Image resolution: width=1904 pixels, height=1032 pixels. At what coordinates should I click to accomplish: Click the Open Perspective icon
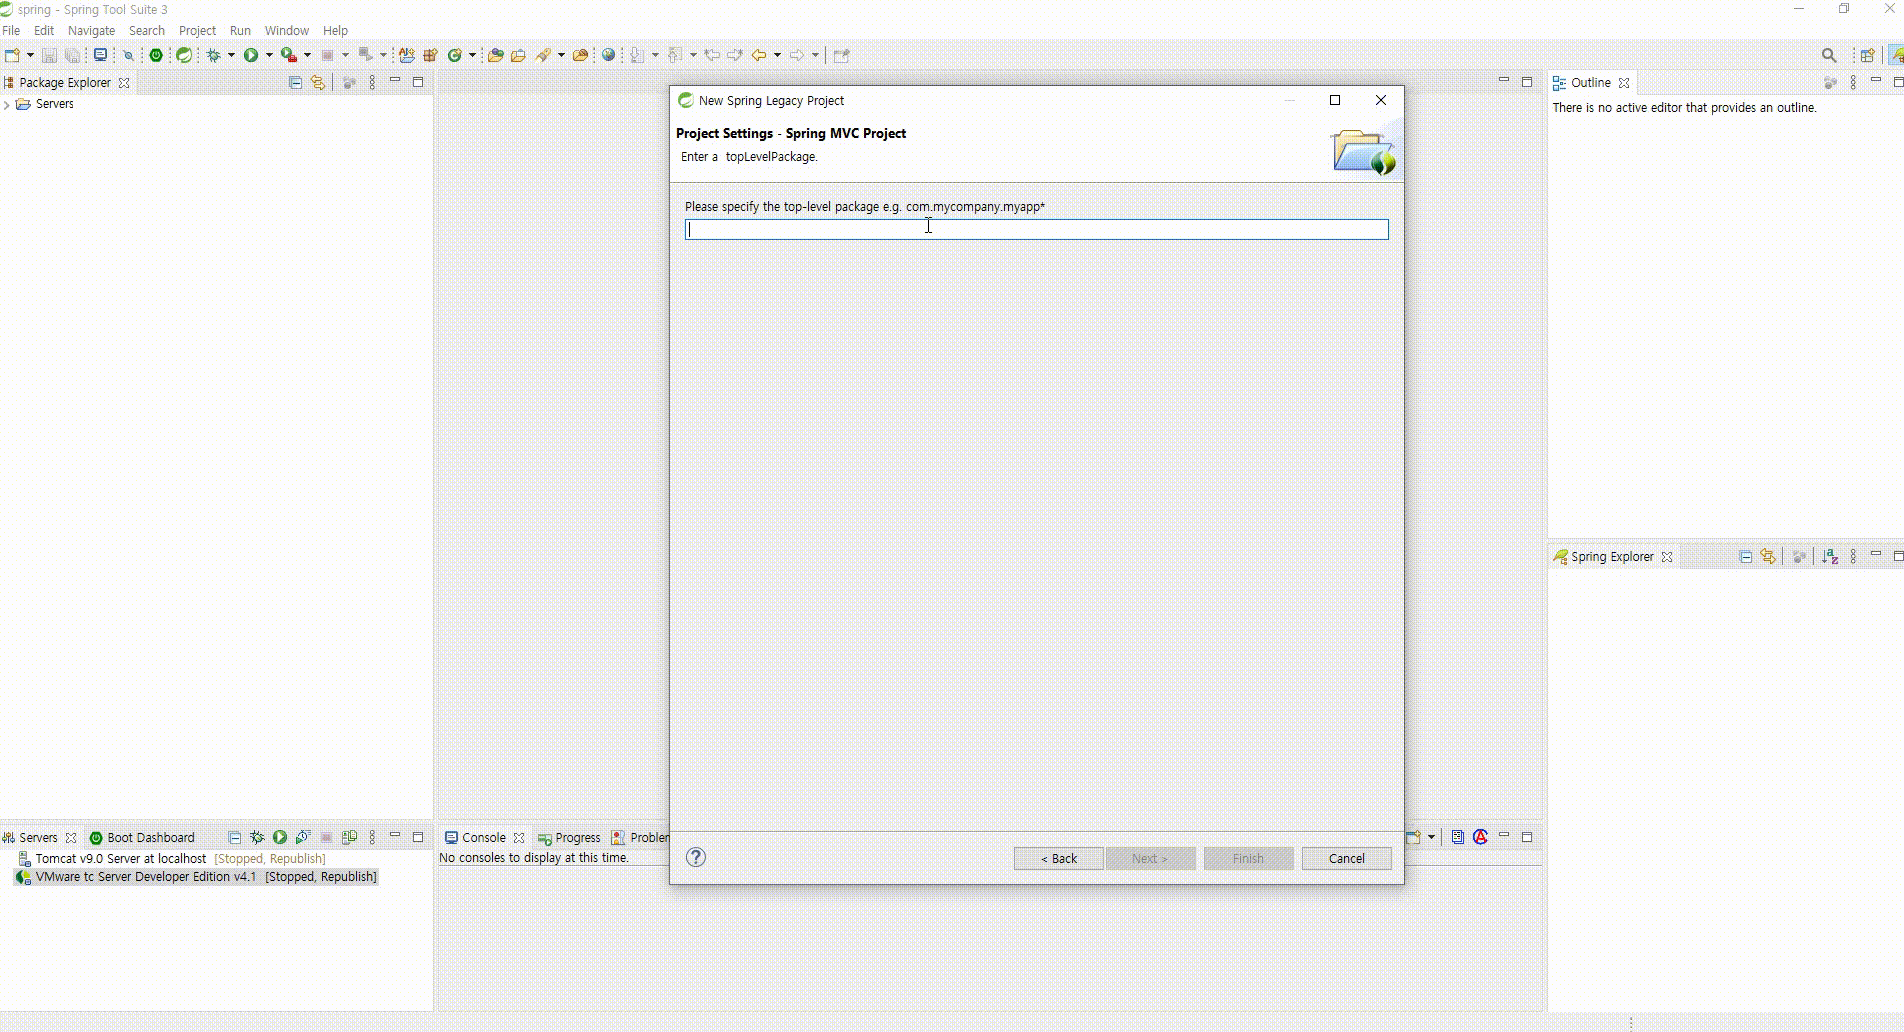pos(1867,55)
